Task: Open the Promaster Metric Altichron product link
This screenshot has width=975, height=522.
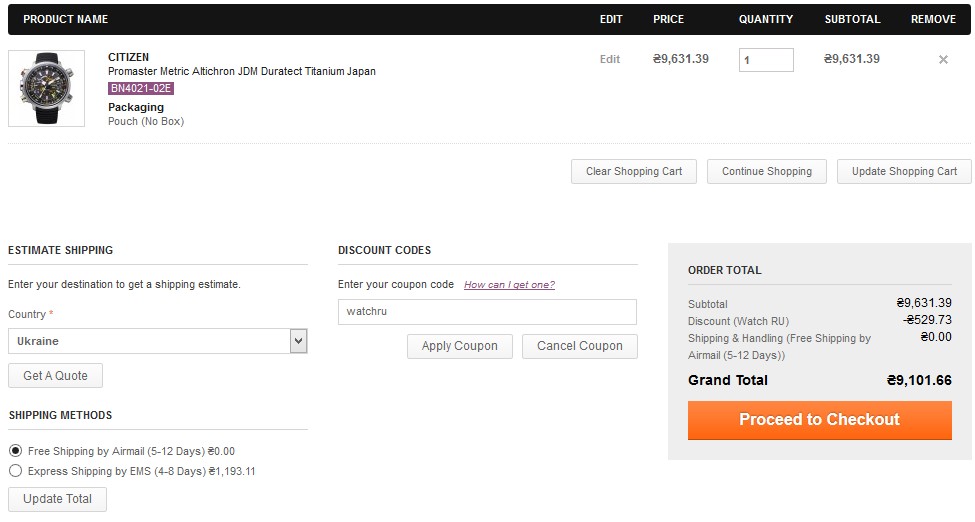Action: pos(241,72)
